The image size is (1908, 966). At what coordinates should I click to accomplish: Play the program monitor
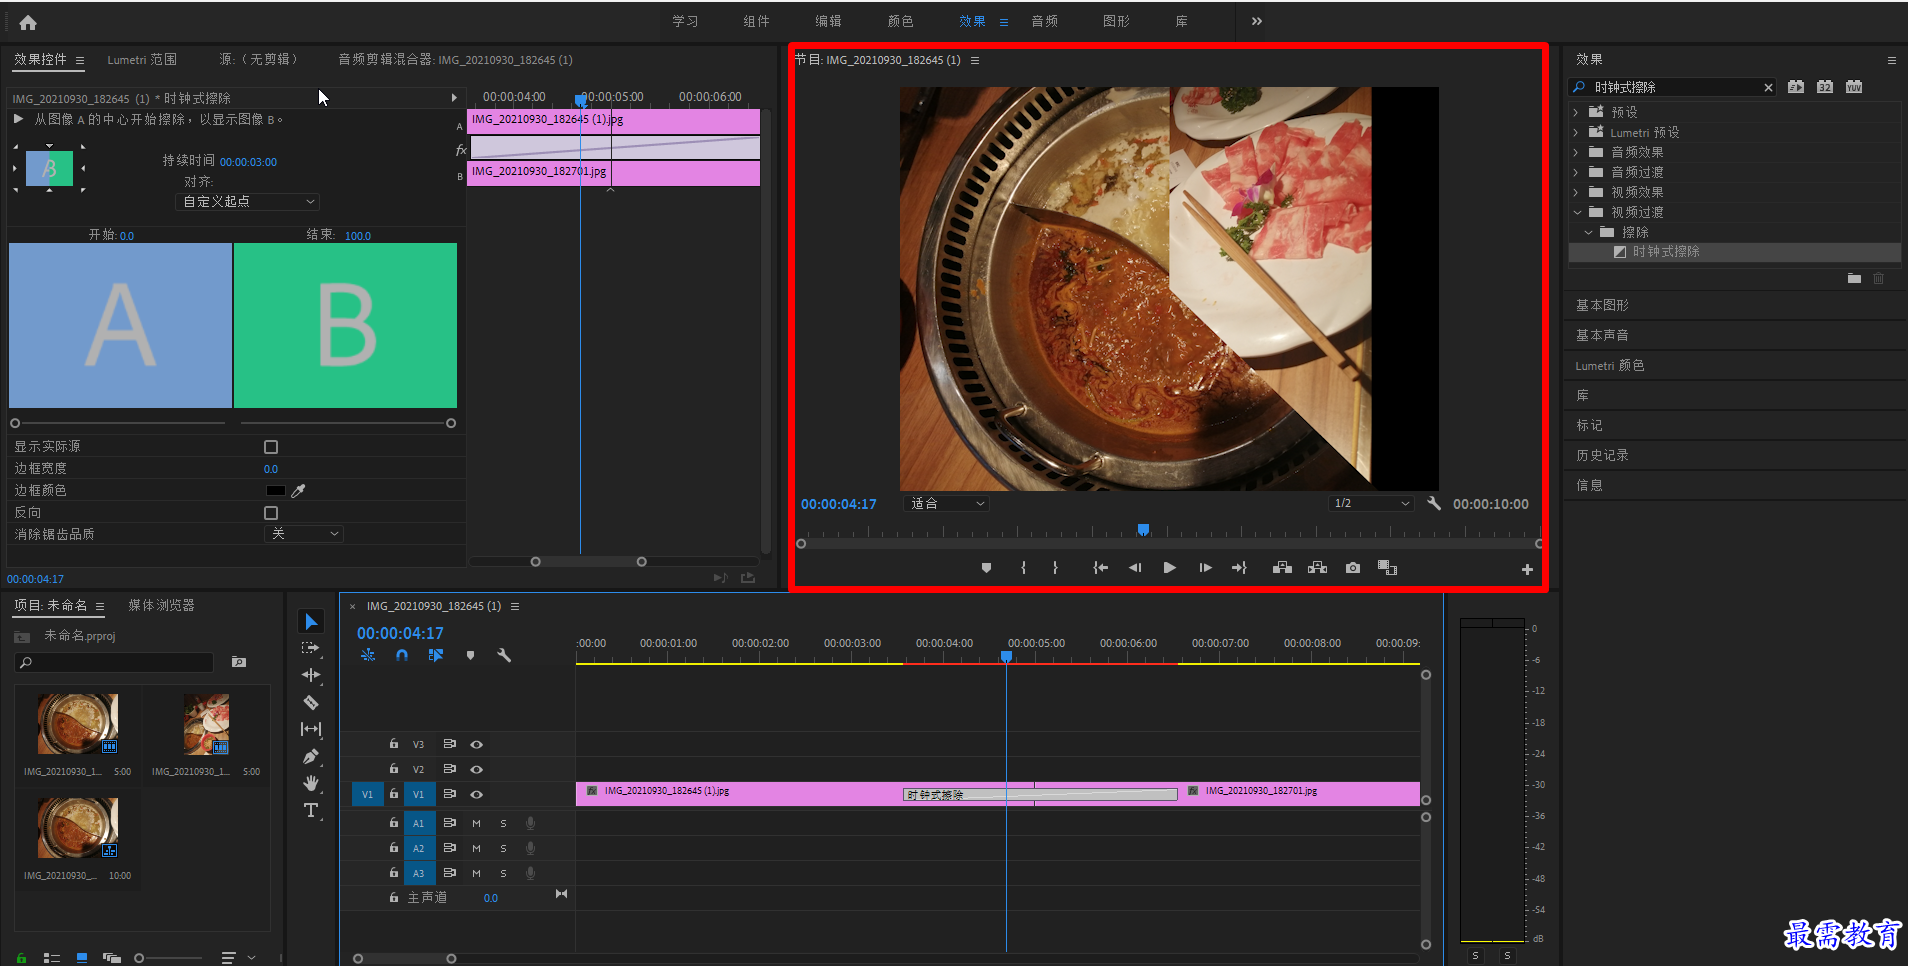1169,568
